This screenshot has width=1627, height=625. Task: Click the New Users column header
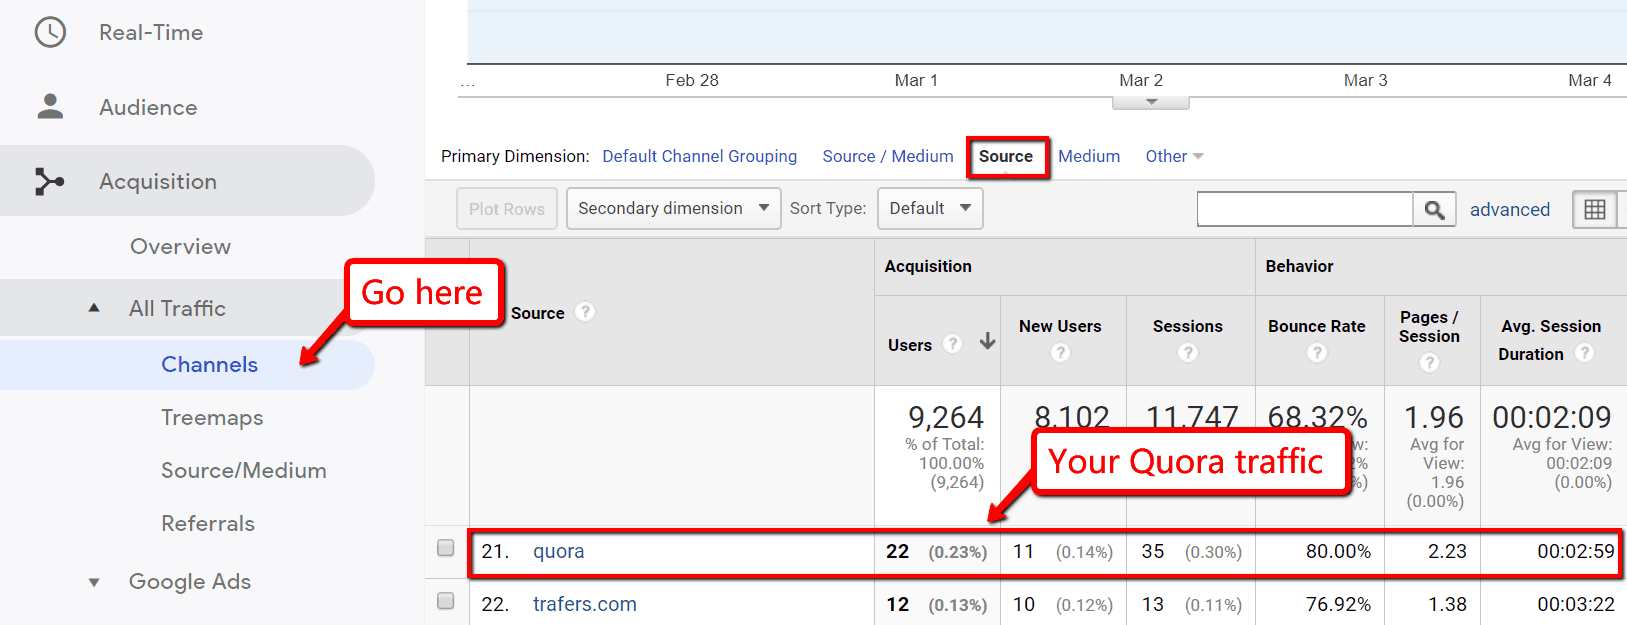tap(1060, 326)
